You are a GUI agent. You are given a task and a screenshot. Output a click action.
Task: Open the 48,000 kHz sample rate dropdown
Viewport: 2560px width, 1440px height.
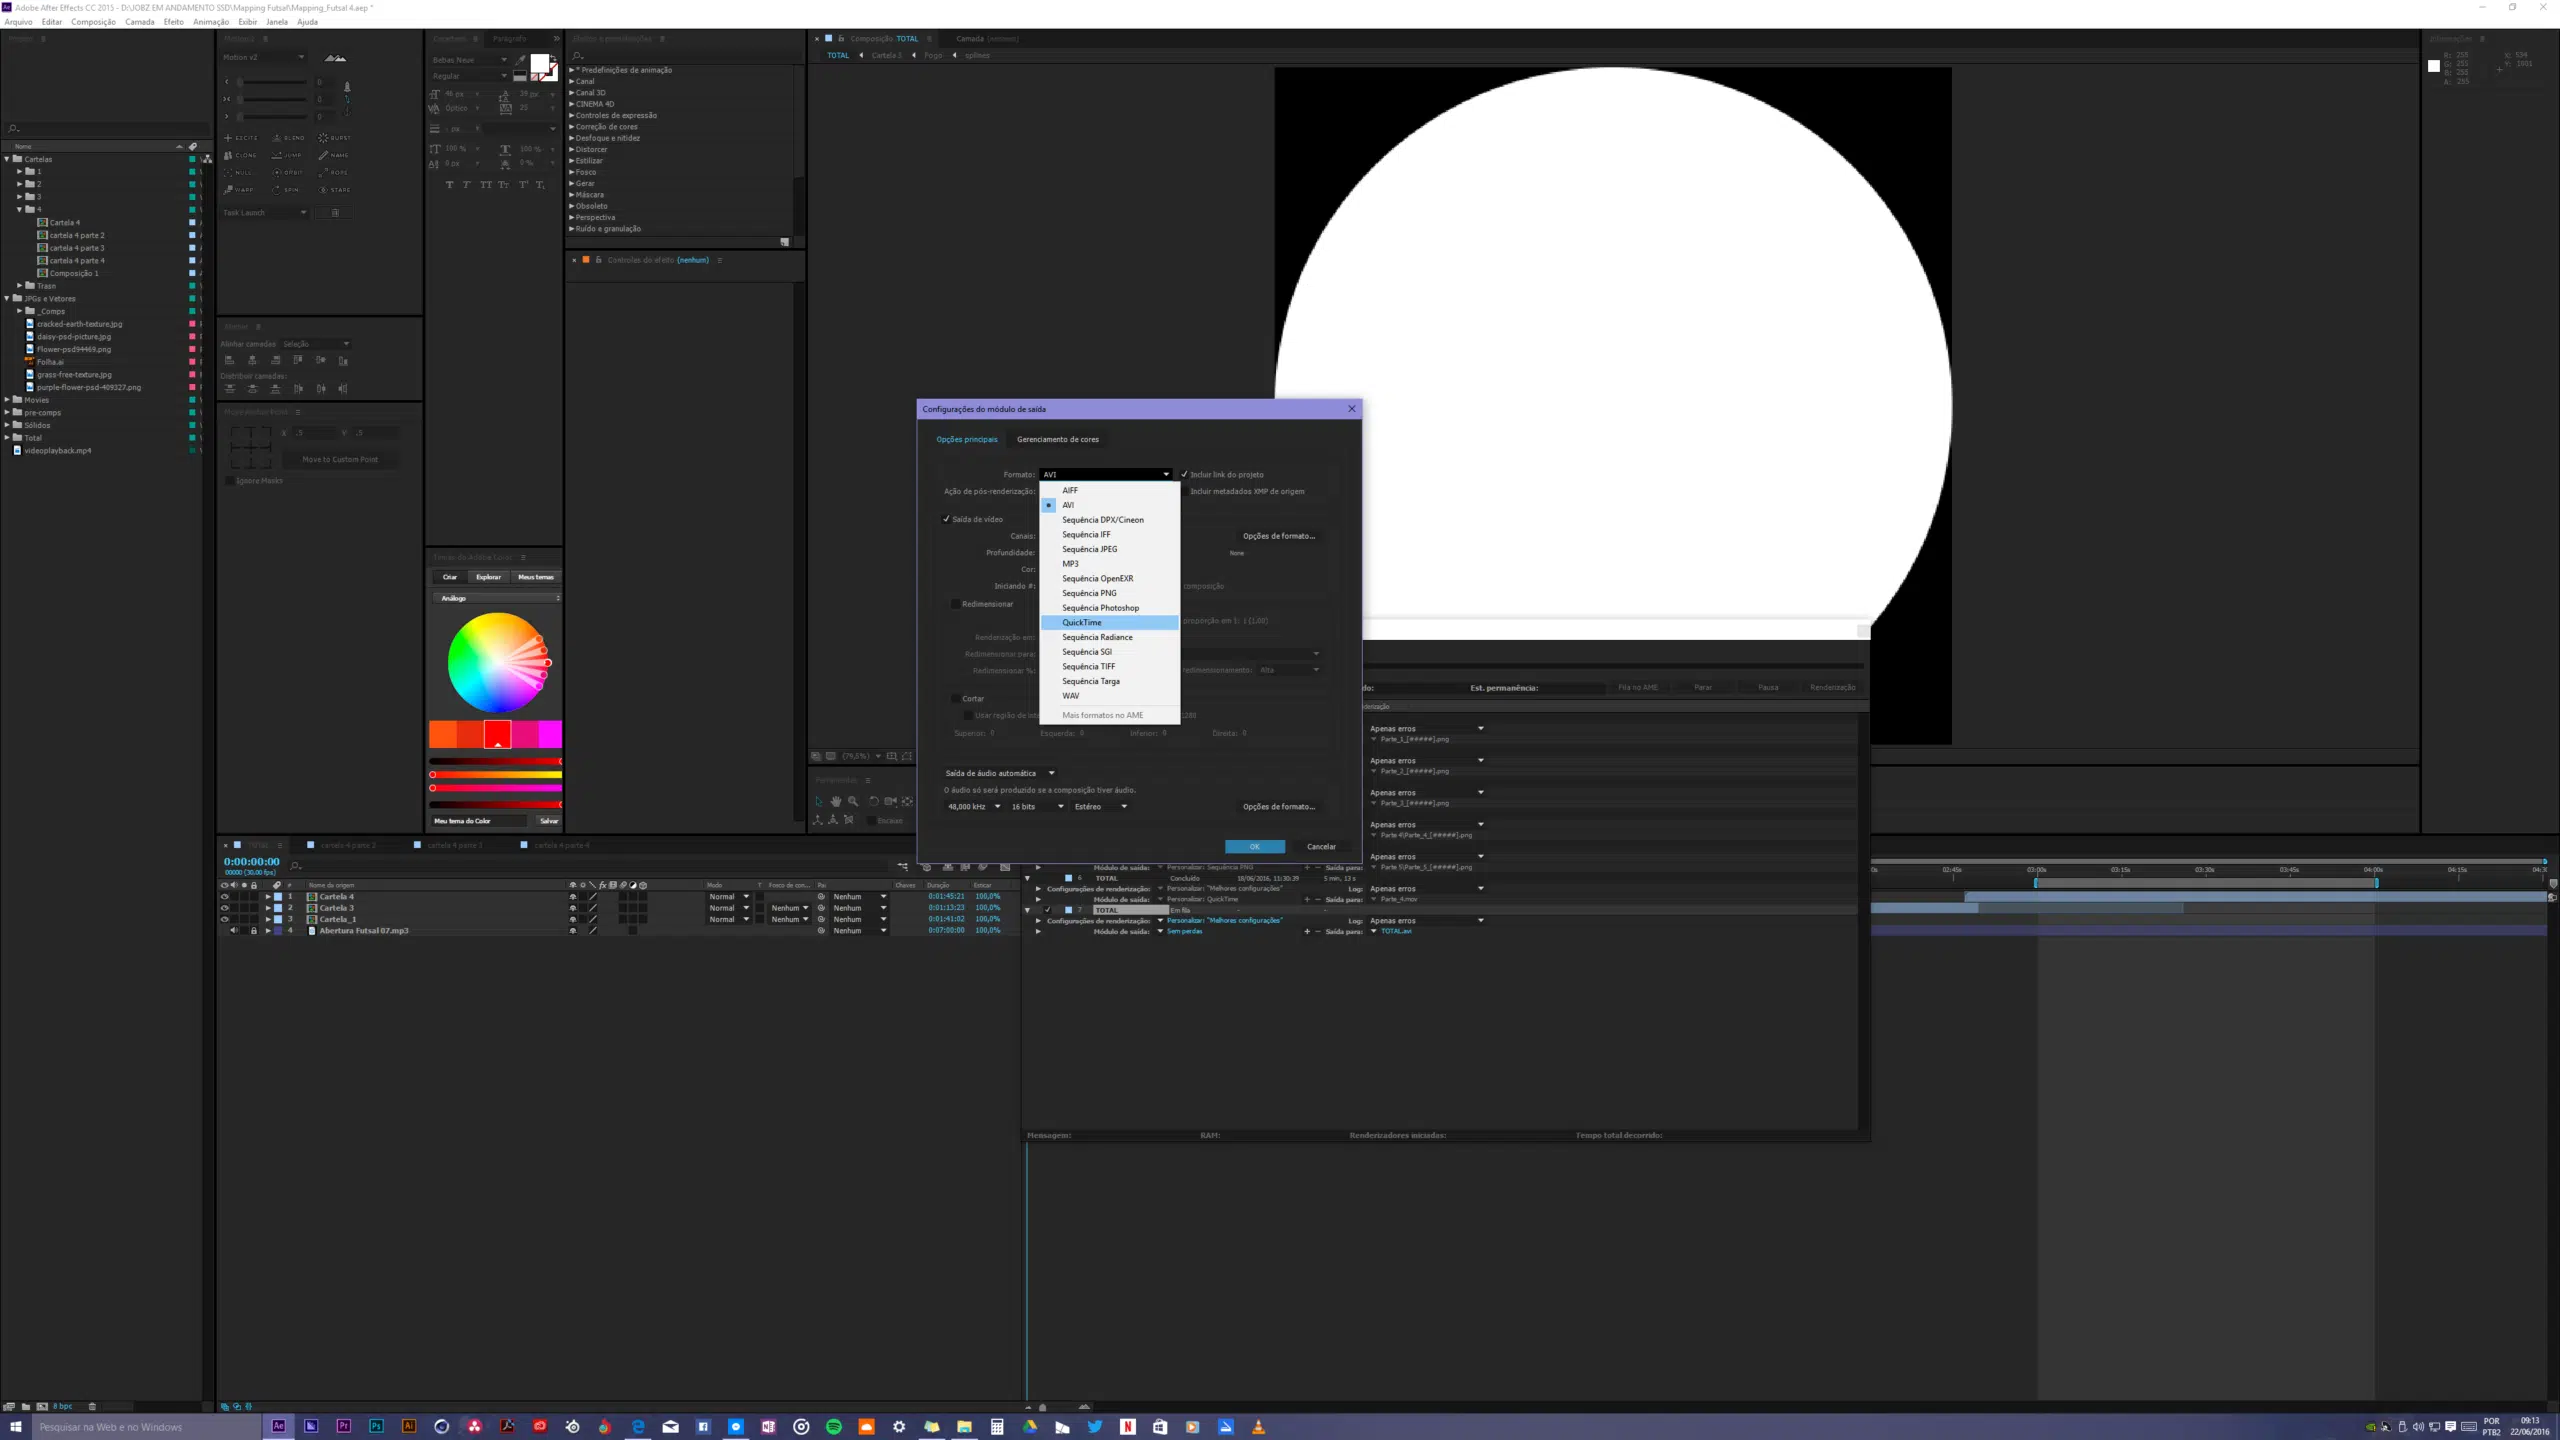tap(974, 807)
